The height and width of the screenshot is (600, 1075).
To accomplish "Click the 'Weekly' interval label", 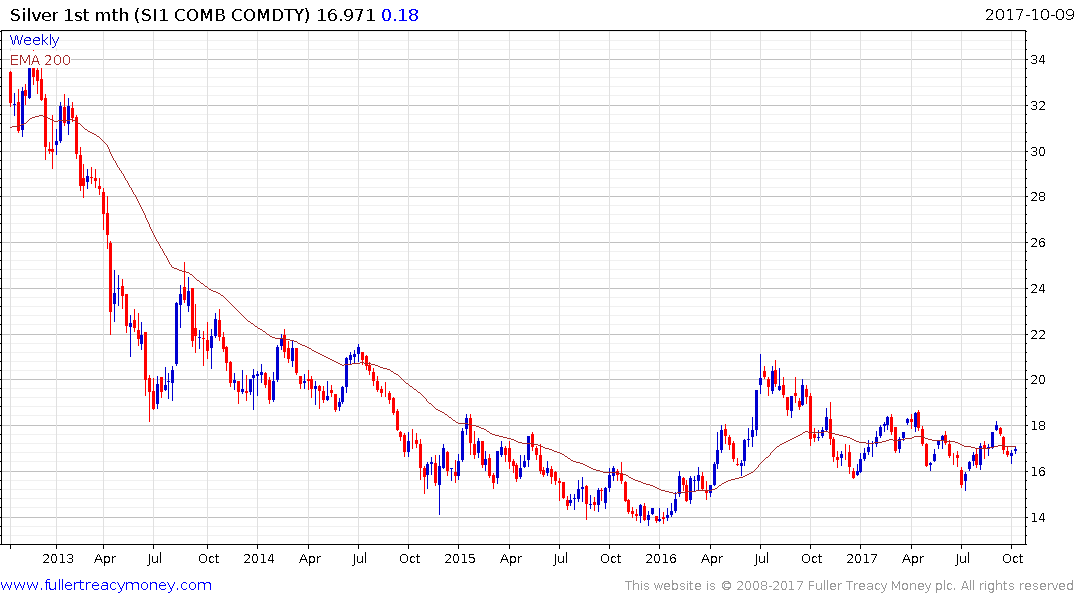I will tap(34, 40).
